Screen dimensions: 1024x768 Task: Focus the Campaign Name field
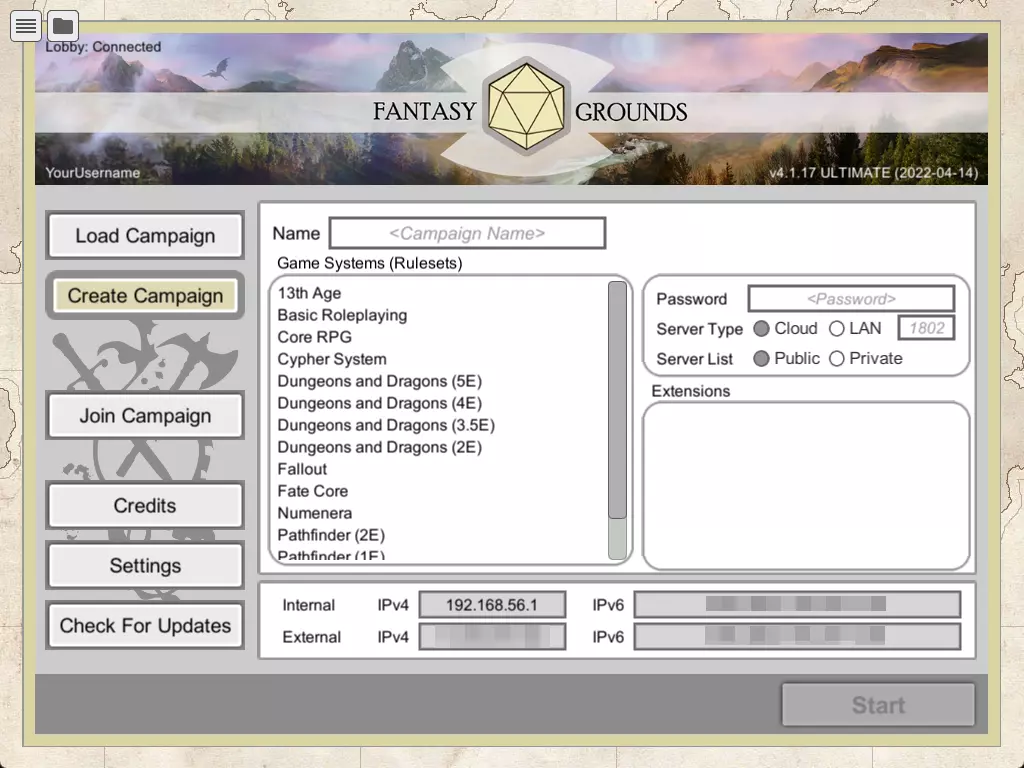468,233
